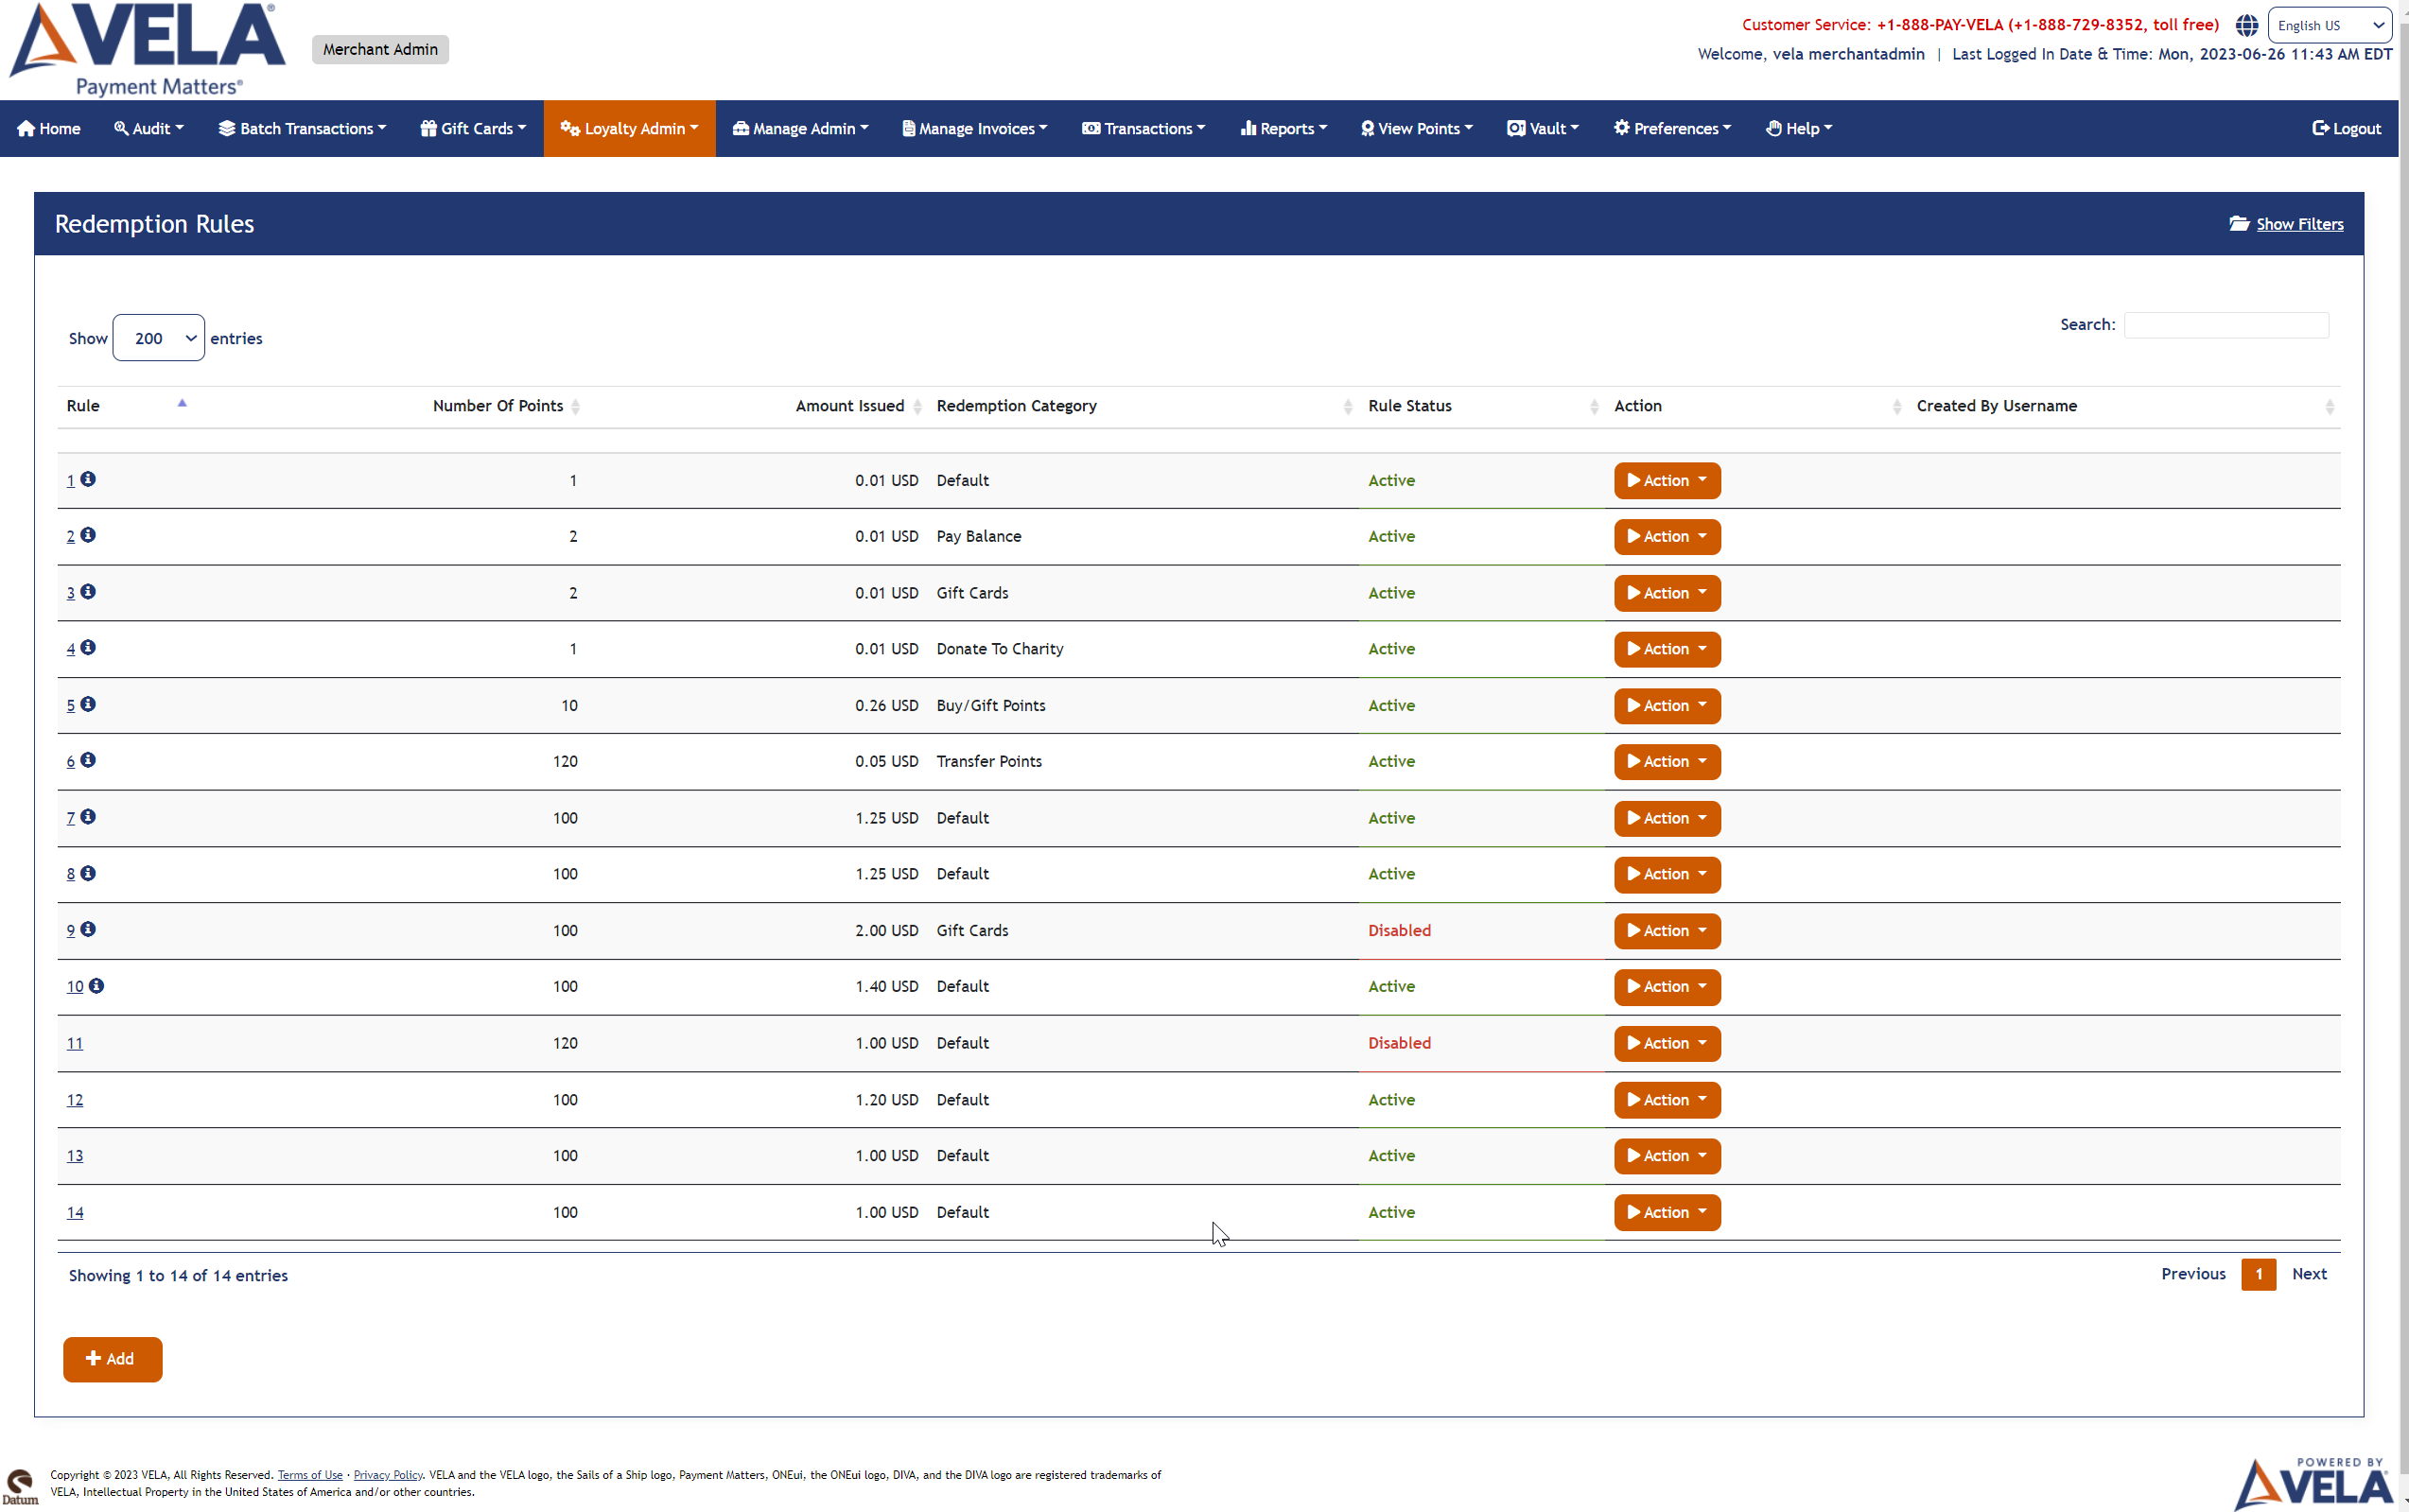Open the Reports menu
This screenshot has width=2409, height=1512.
click(x=1284, y=128)
